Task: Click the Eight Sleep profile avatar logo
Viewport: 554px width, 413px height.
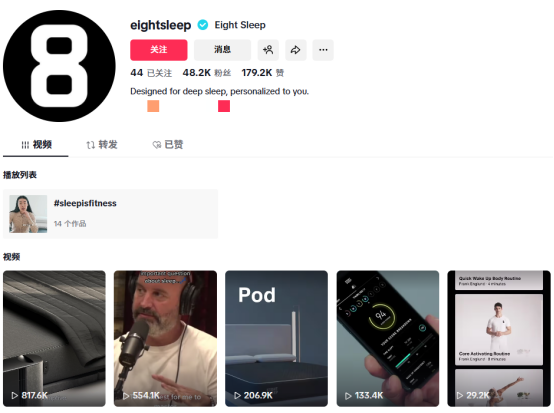Action: pos(59,66)
